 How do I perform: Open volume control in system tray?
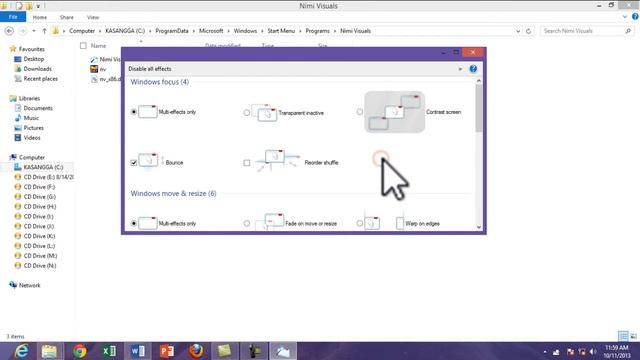point(593,352)
